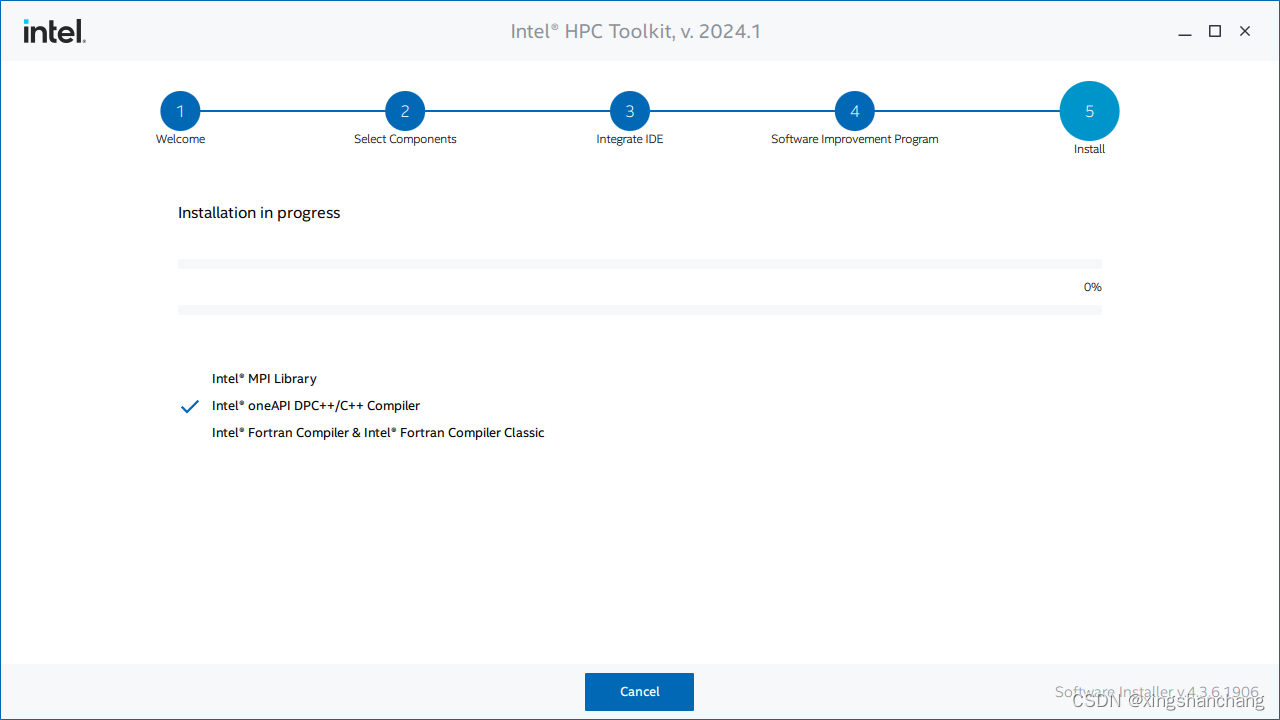
Task: Go to step 4 Software Improvement Program circle
Action: click(x=855, y=111)
